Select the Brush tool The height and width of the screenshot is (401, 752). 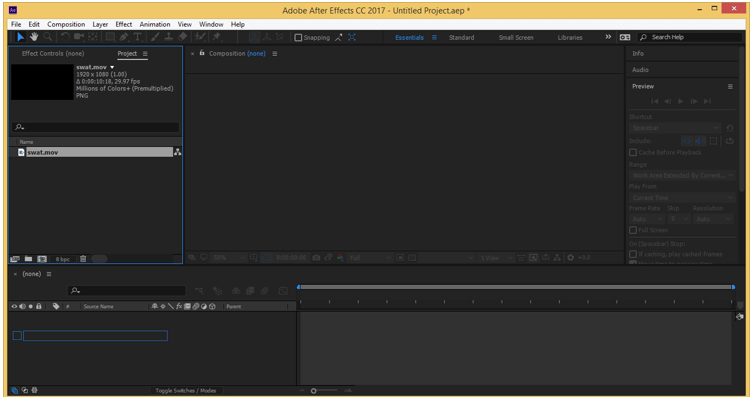tap(155, 37)
